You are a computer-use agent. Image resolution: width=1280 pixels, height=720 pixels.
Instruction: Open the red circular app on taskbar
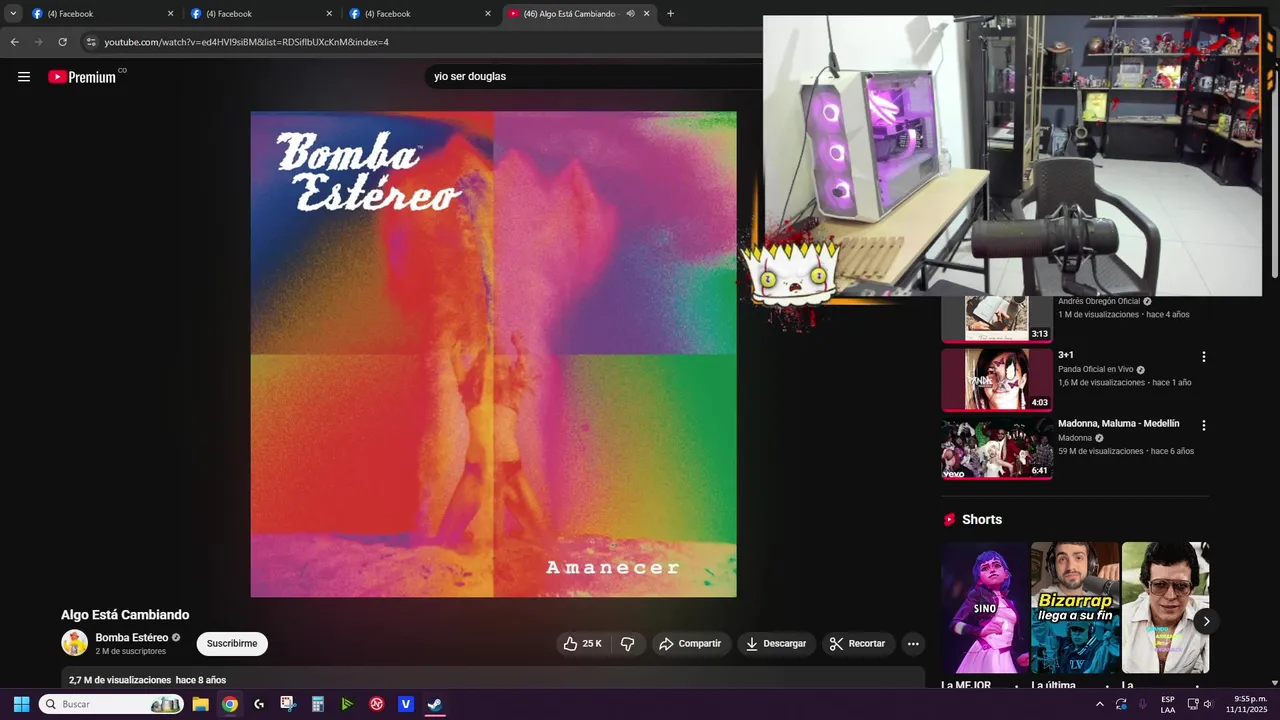[x=377, y=704]
